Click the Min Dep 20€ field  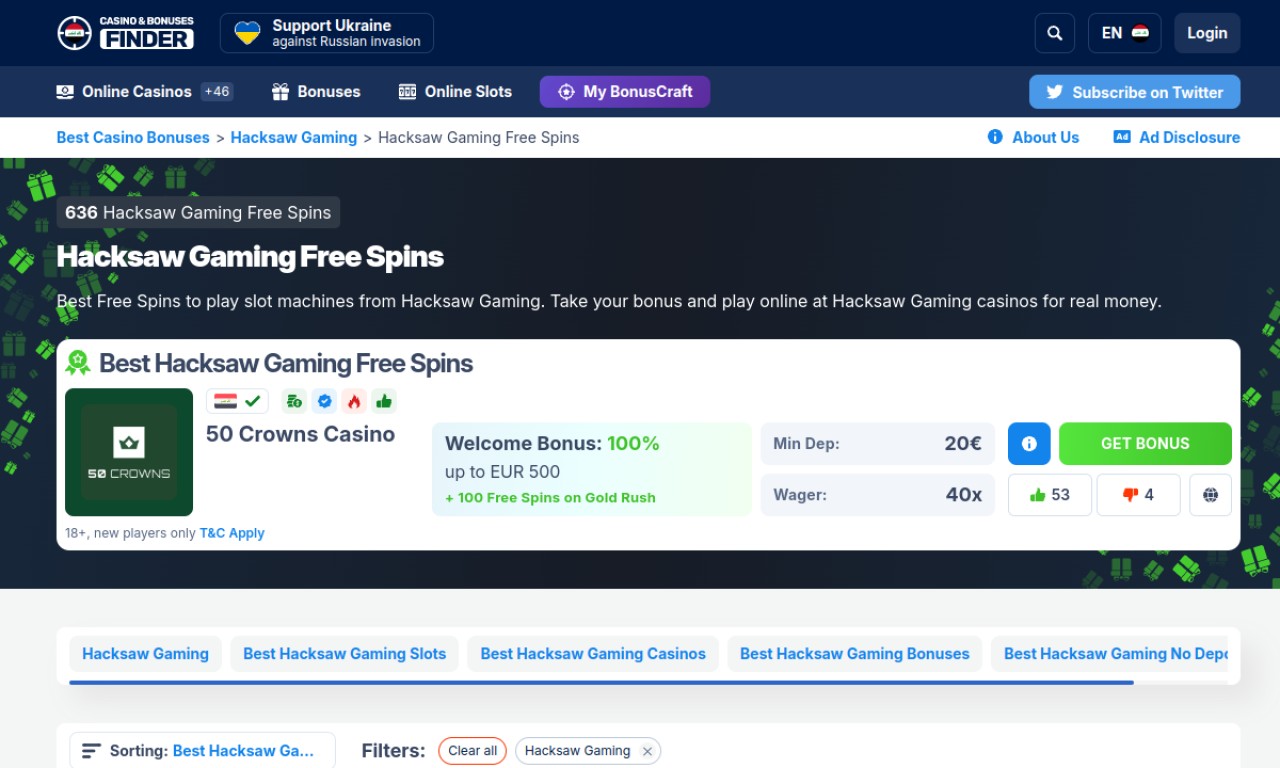878,443
